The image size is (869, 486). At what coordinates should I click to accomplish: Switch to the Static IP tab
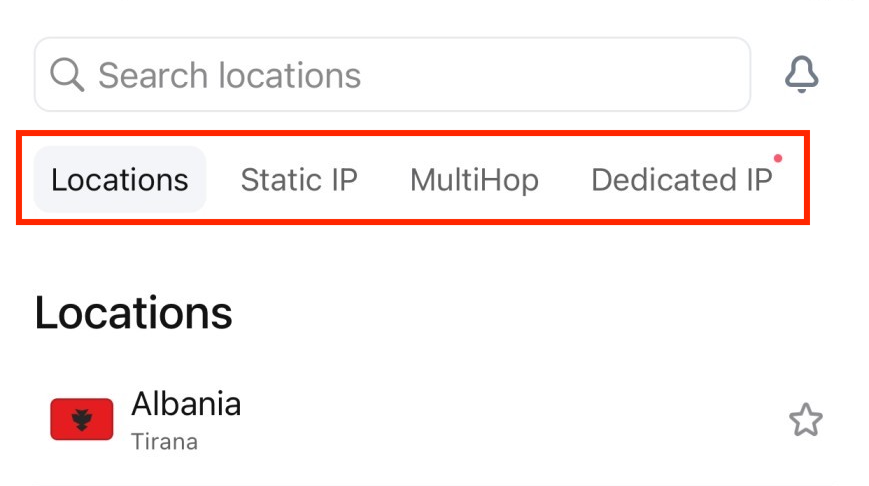[x=299, y=180]
